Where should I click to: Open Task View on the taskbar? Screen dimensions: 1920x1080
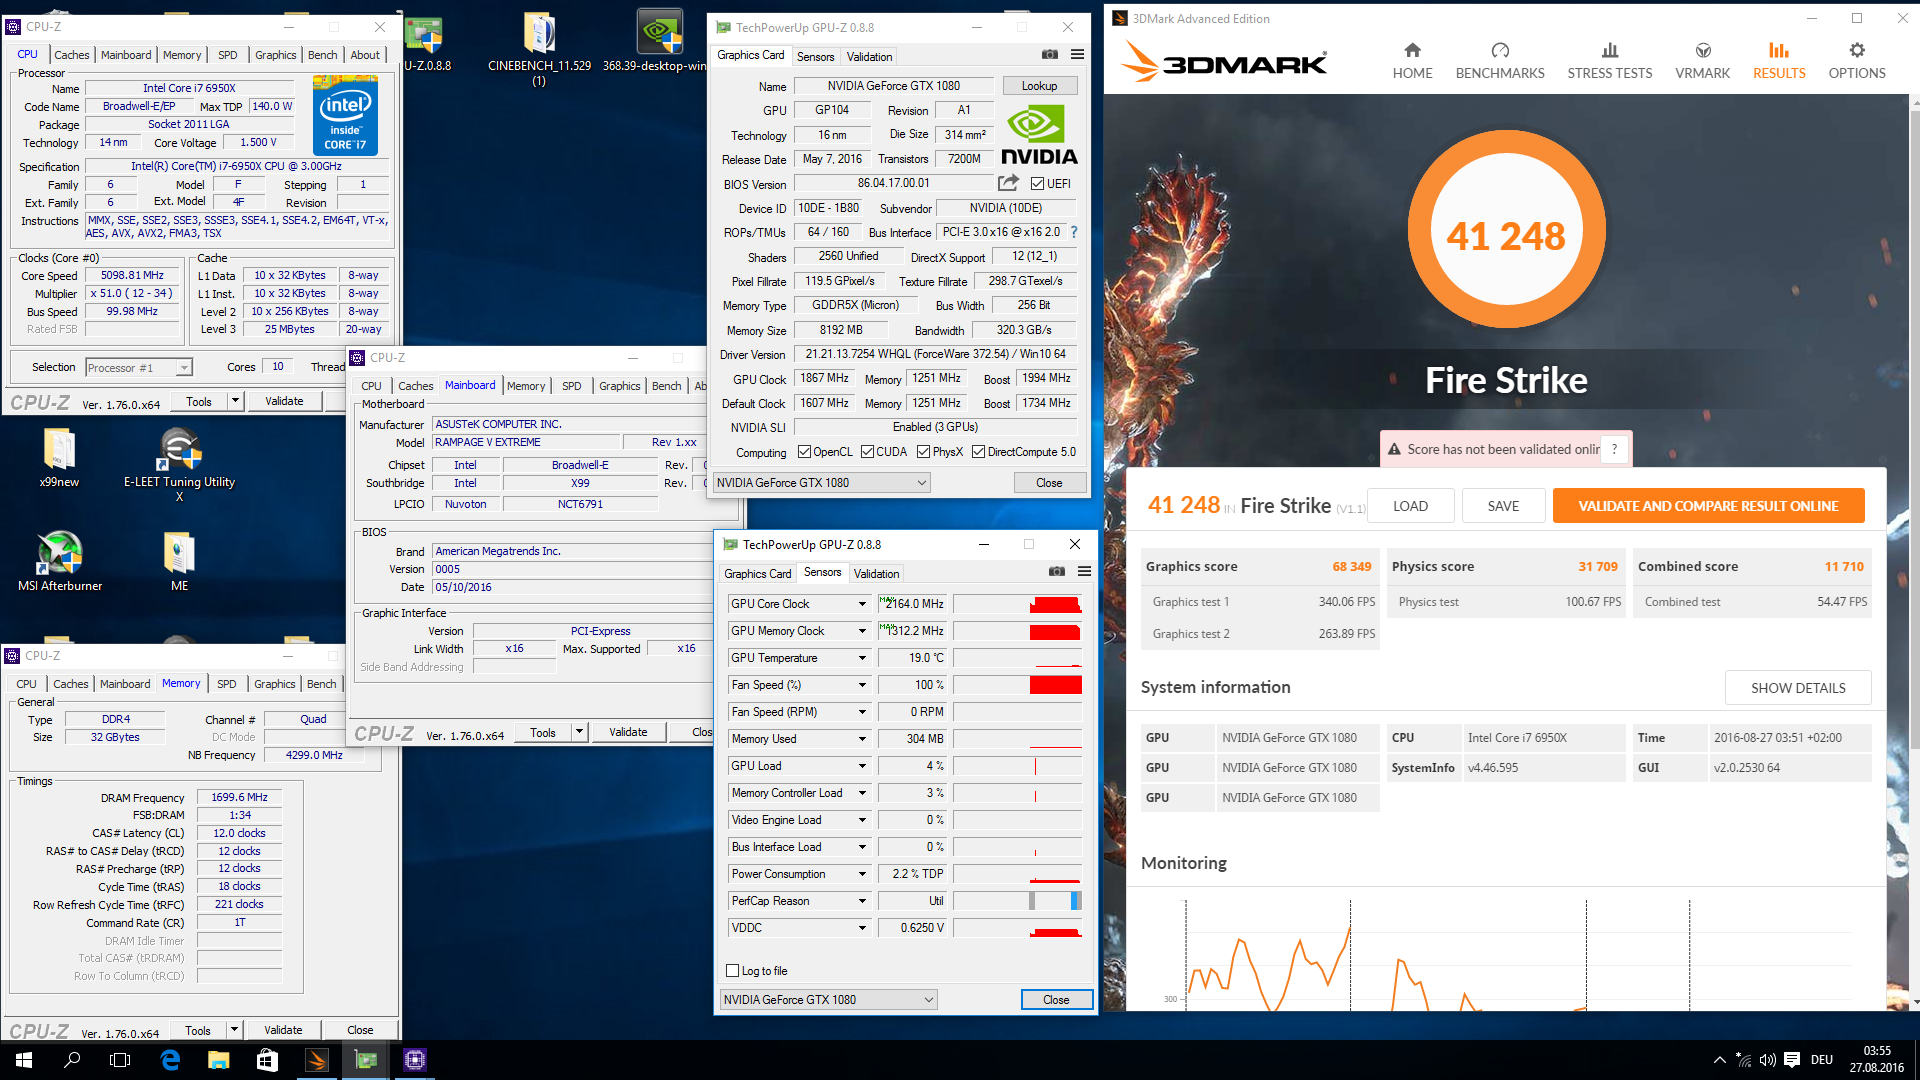click(120, 1060)
